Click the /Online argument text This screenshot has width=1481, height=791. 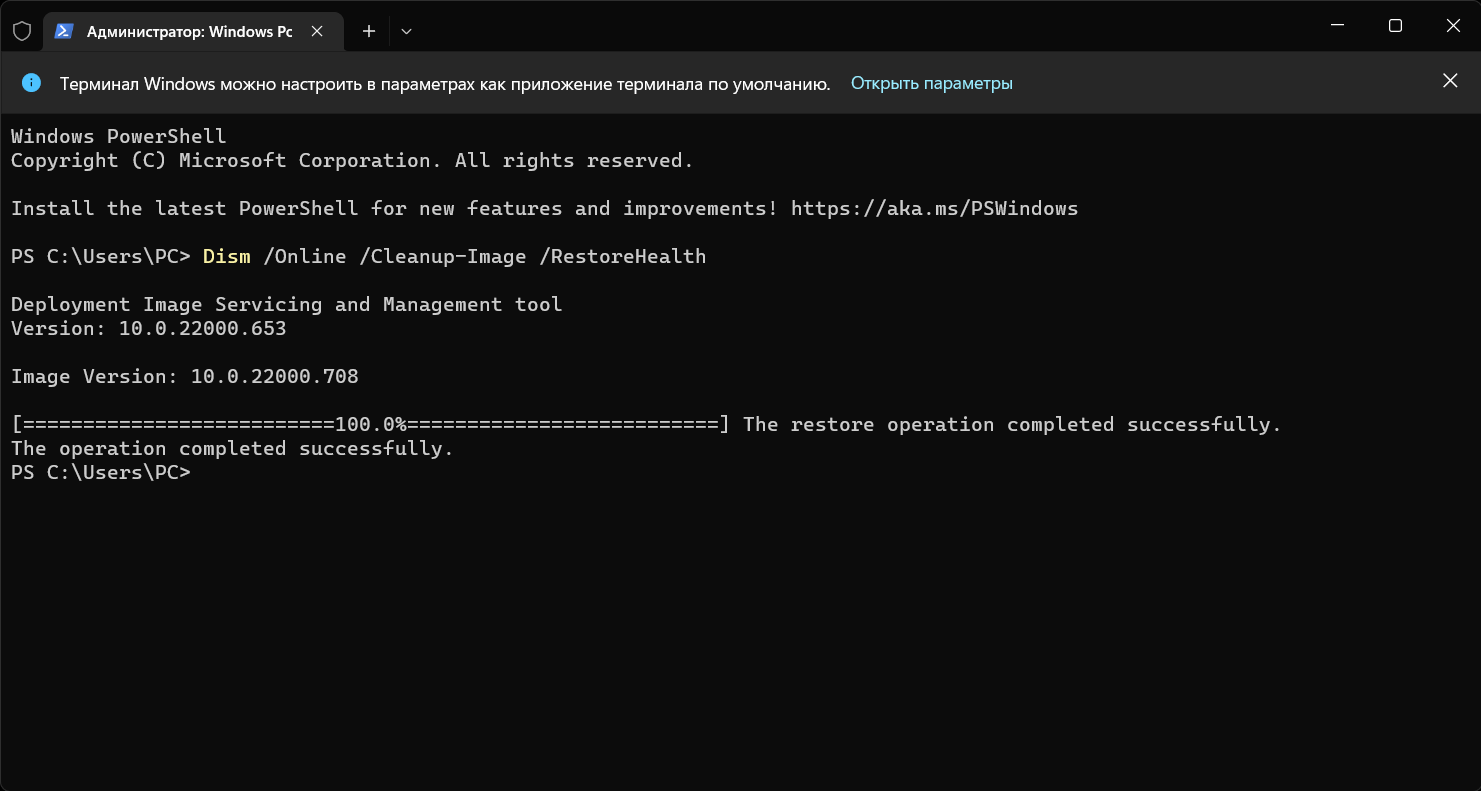(304, 257)
